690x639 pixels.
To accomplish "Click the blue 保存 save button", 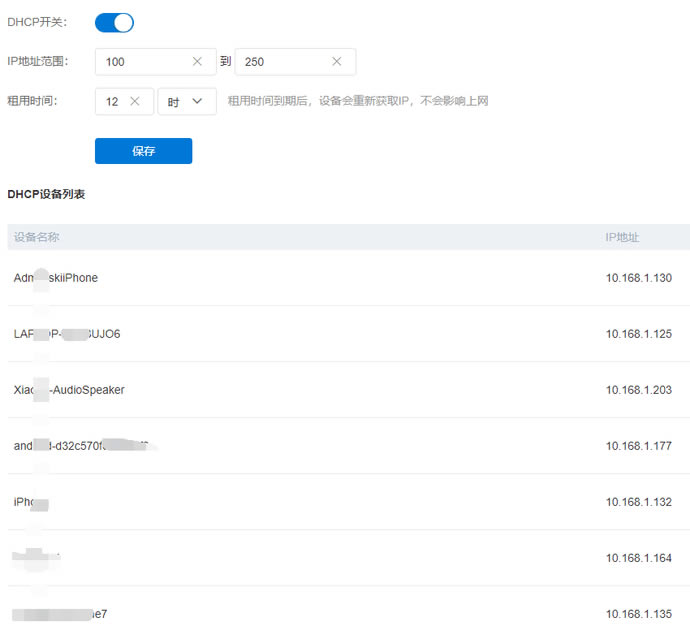I will (x=143, y=151).
